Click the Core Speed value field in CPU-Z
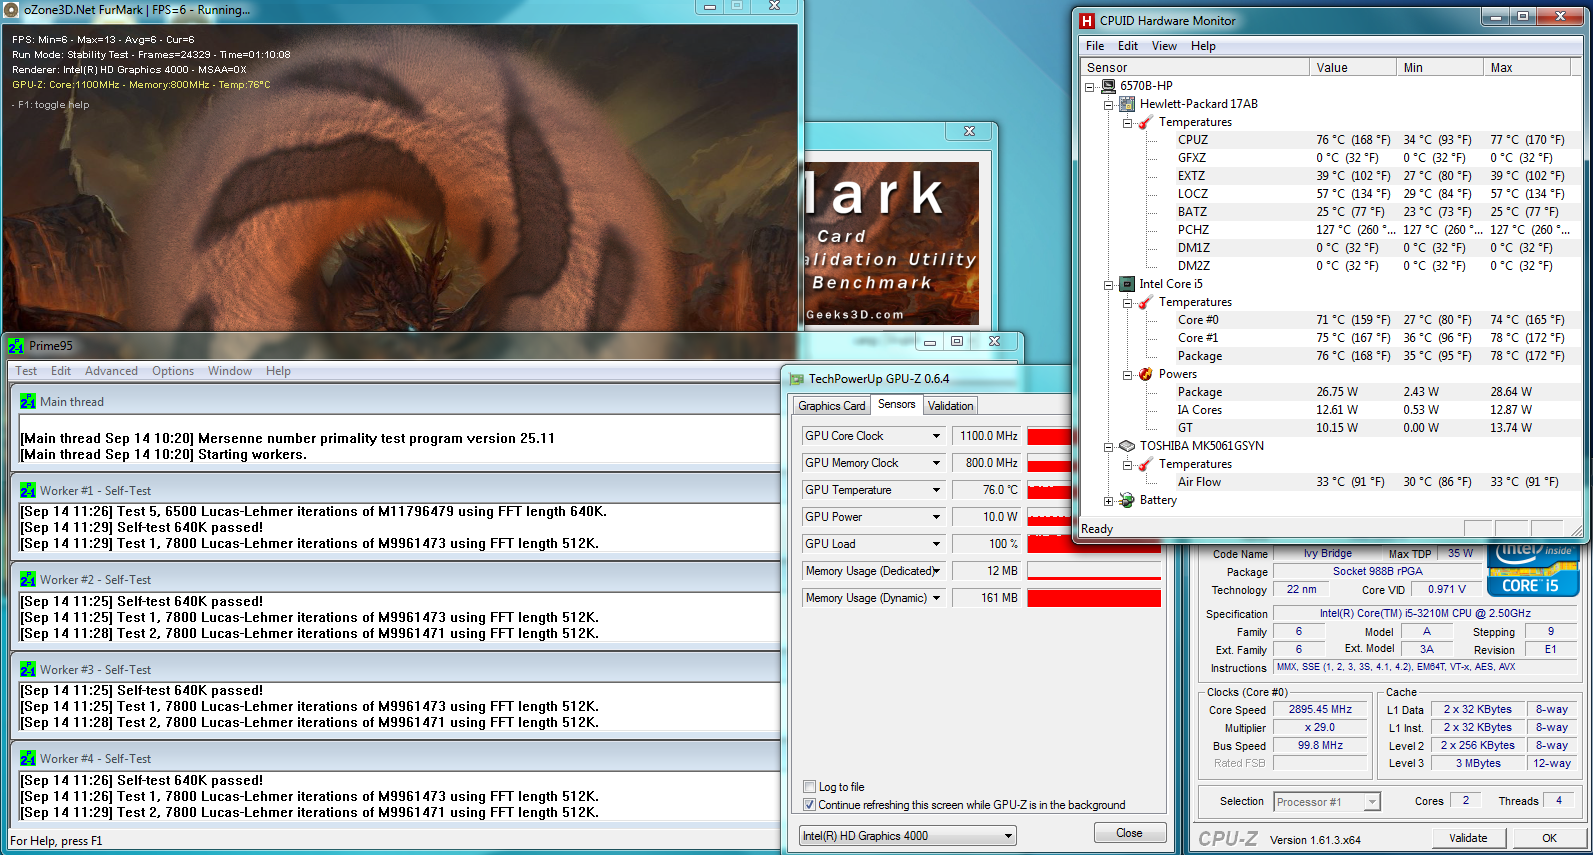This screenshot has height=855, width=1593. click(1320, 710)
